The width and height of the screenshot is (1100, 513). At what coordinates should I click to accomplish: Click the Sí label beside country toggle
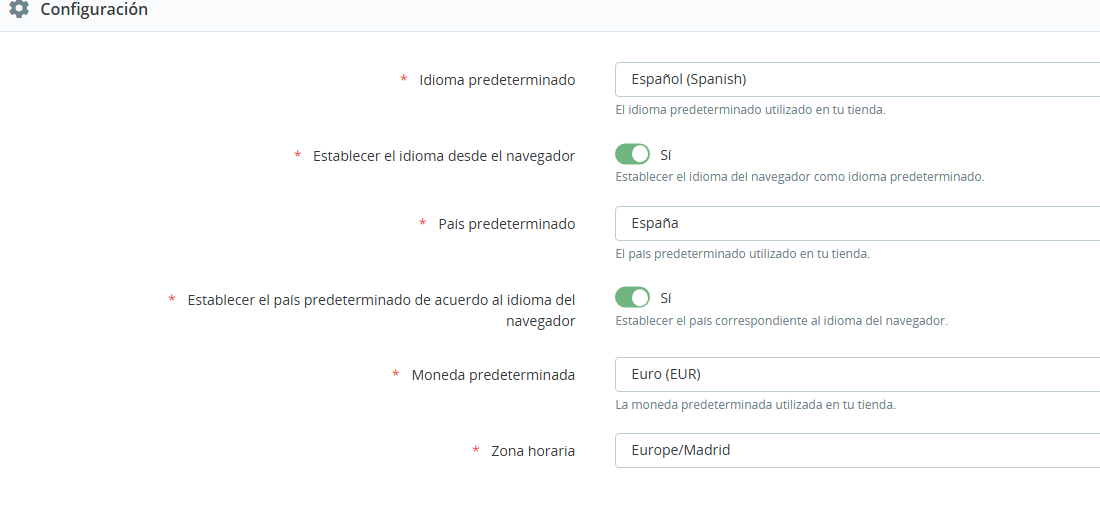click(x=666, y=298)
